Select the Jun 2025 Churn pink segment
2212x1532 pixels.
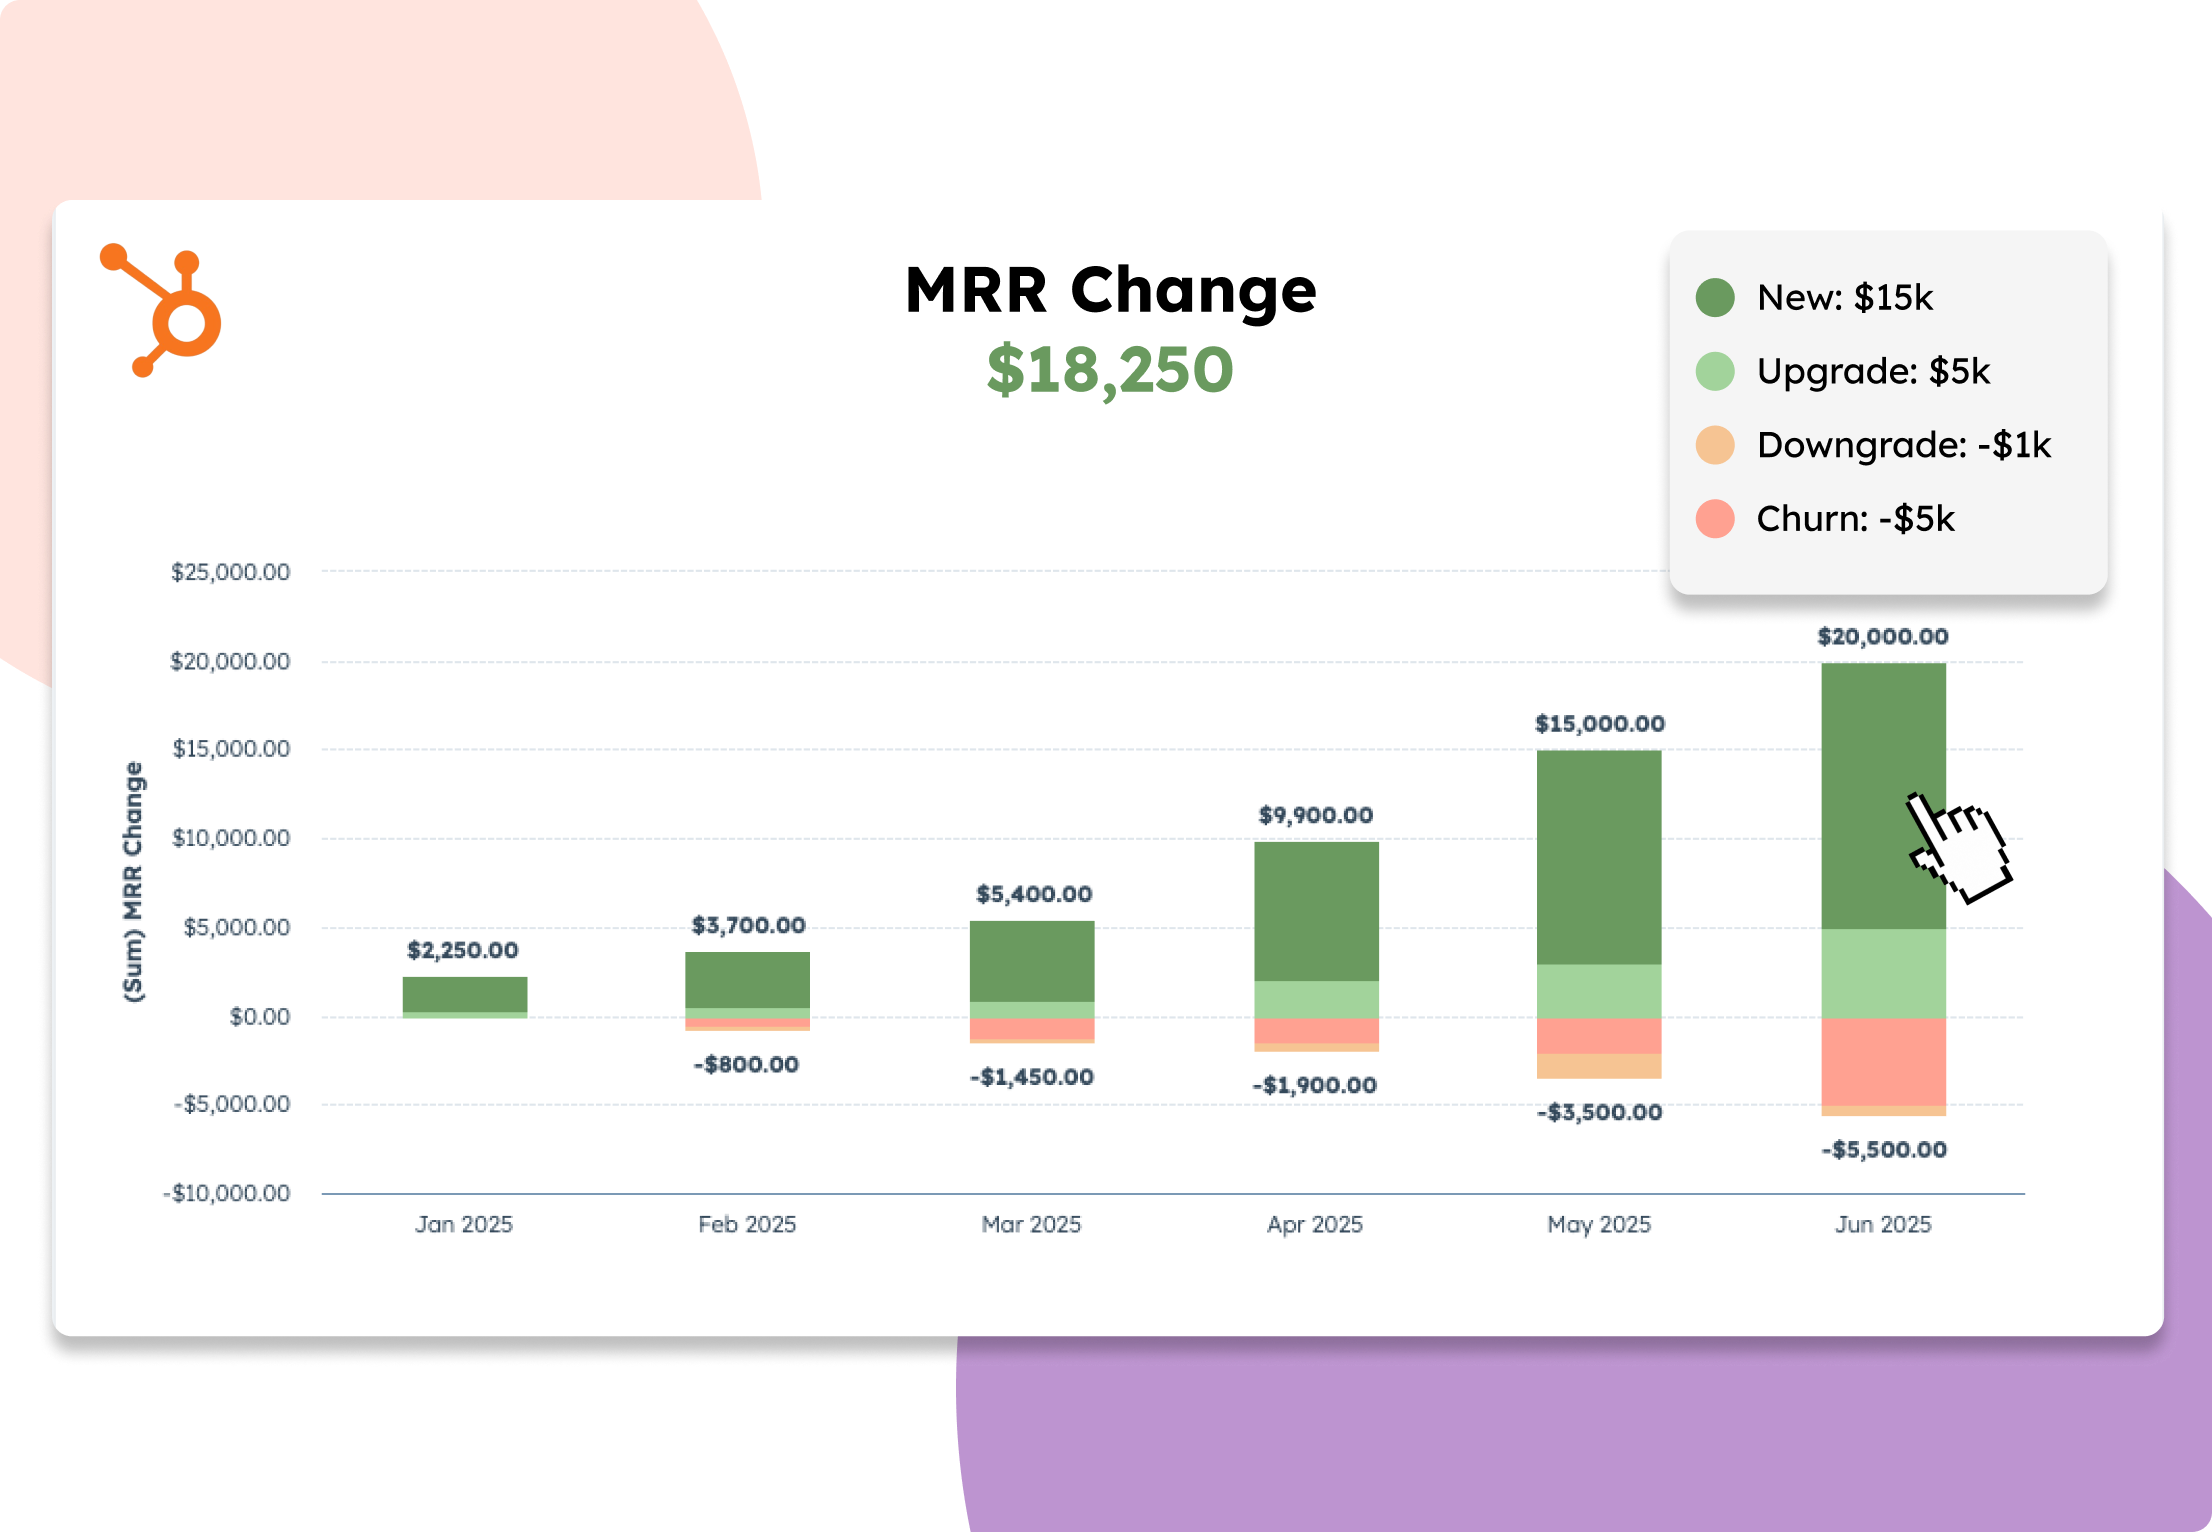point(1883,1061)
